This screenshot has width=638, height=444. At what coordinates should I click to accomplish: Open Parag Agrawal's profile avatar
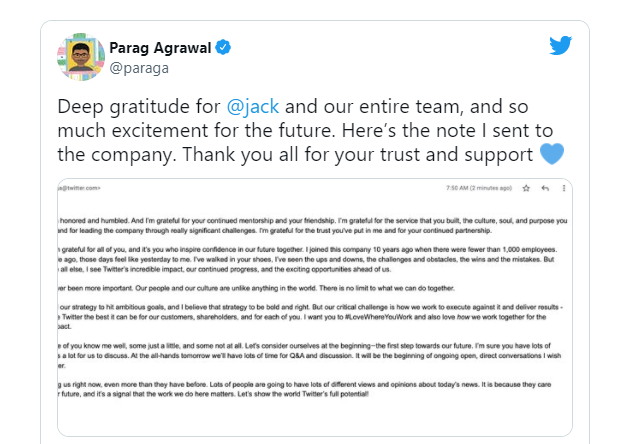point(81,57)
